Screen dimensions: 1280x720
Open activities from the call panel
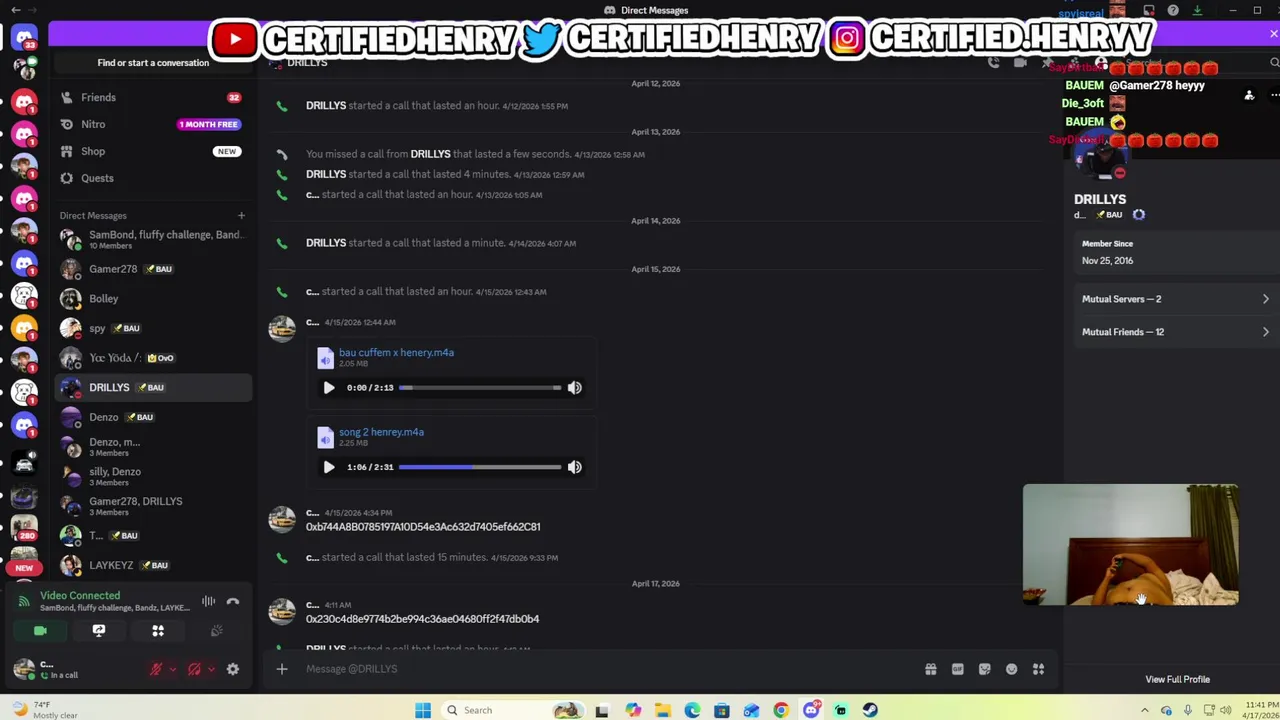coord(158,631)
